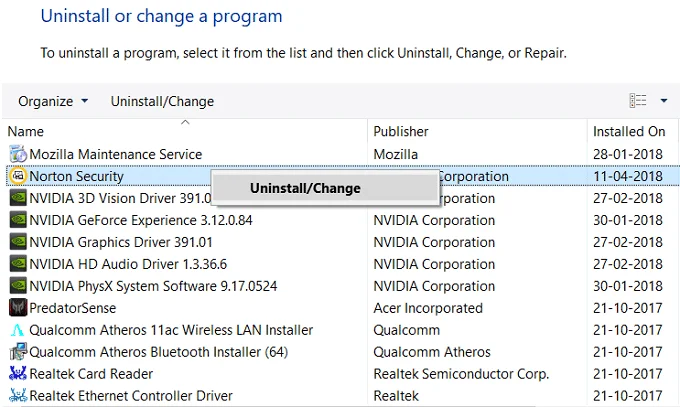This screenshot has width=680, height=407.
Task: Click the 11-04-2018 install date
Action: [x=628, y=176]
